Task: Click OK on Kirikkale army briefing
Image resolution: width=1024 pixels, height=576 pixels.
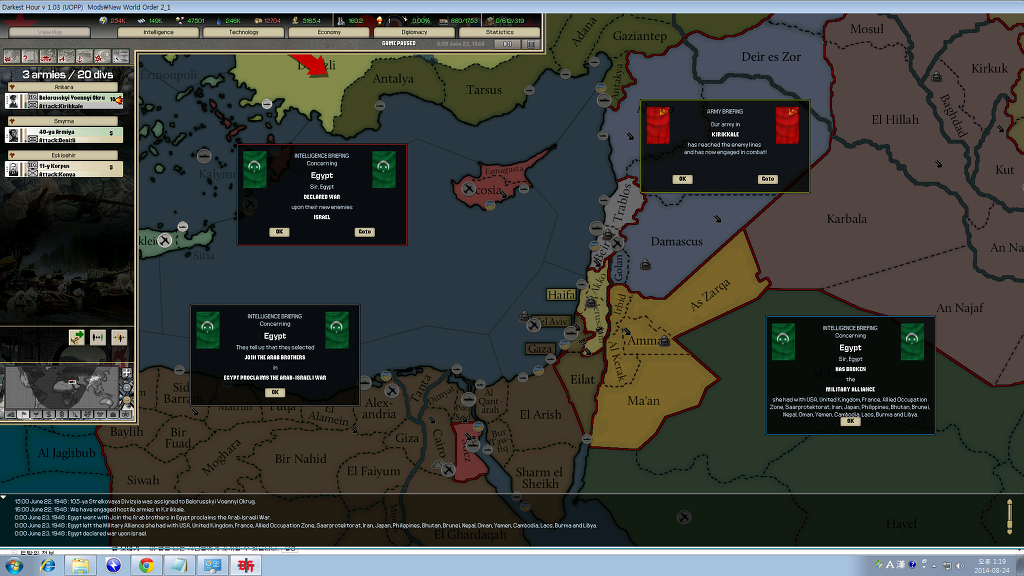Action: click(682, 179)
